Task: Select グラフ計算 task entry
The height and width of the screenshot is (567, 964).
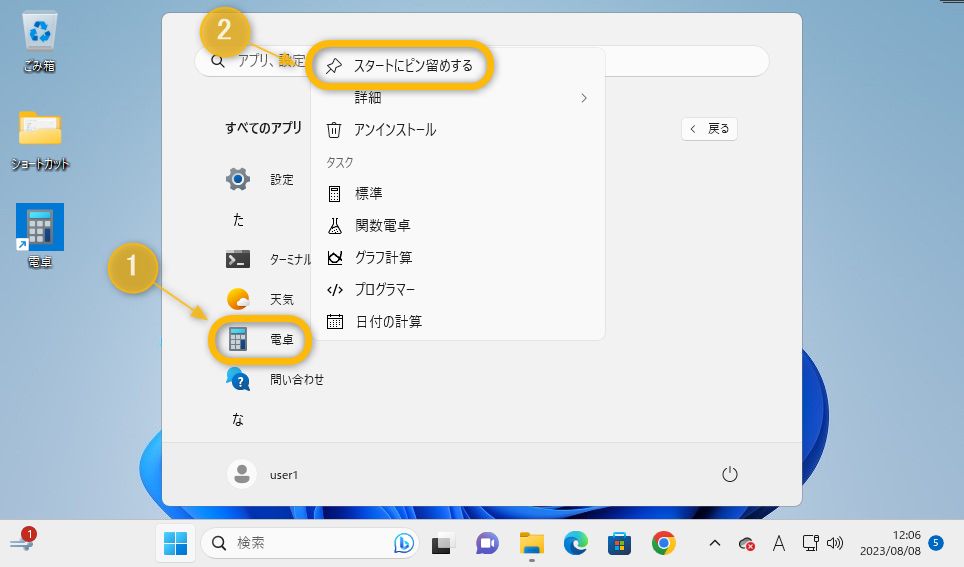Action: pyautogui.click(x=458, y=258)
